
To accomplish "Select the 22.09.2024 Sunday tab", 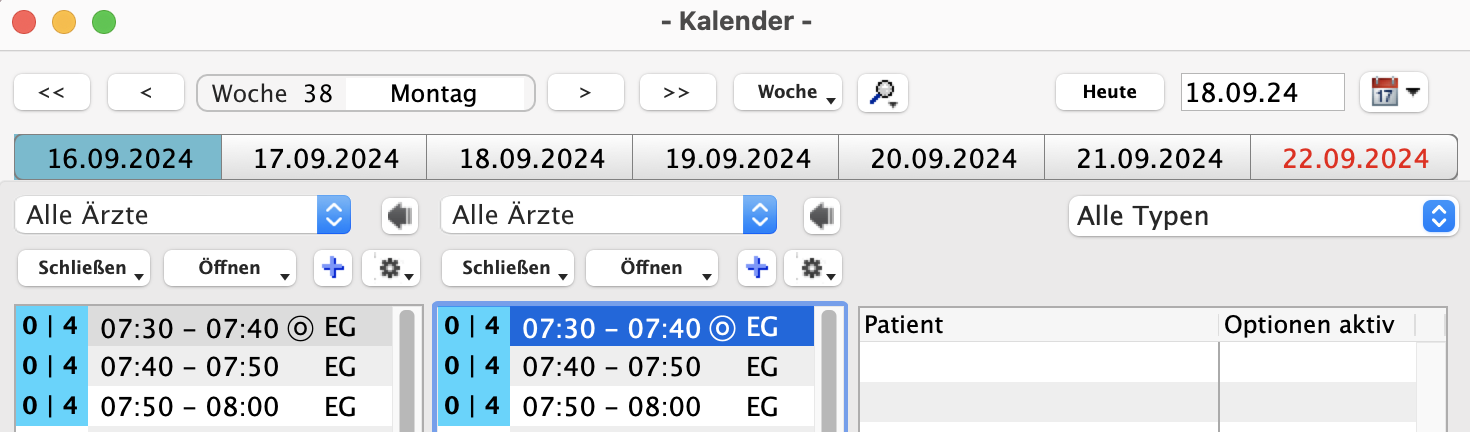I will pos(1354,158).
